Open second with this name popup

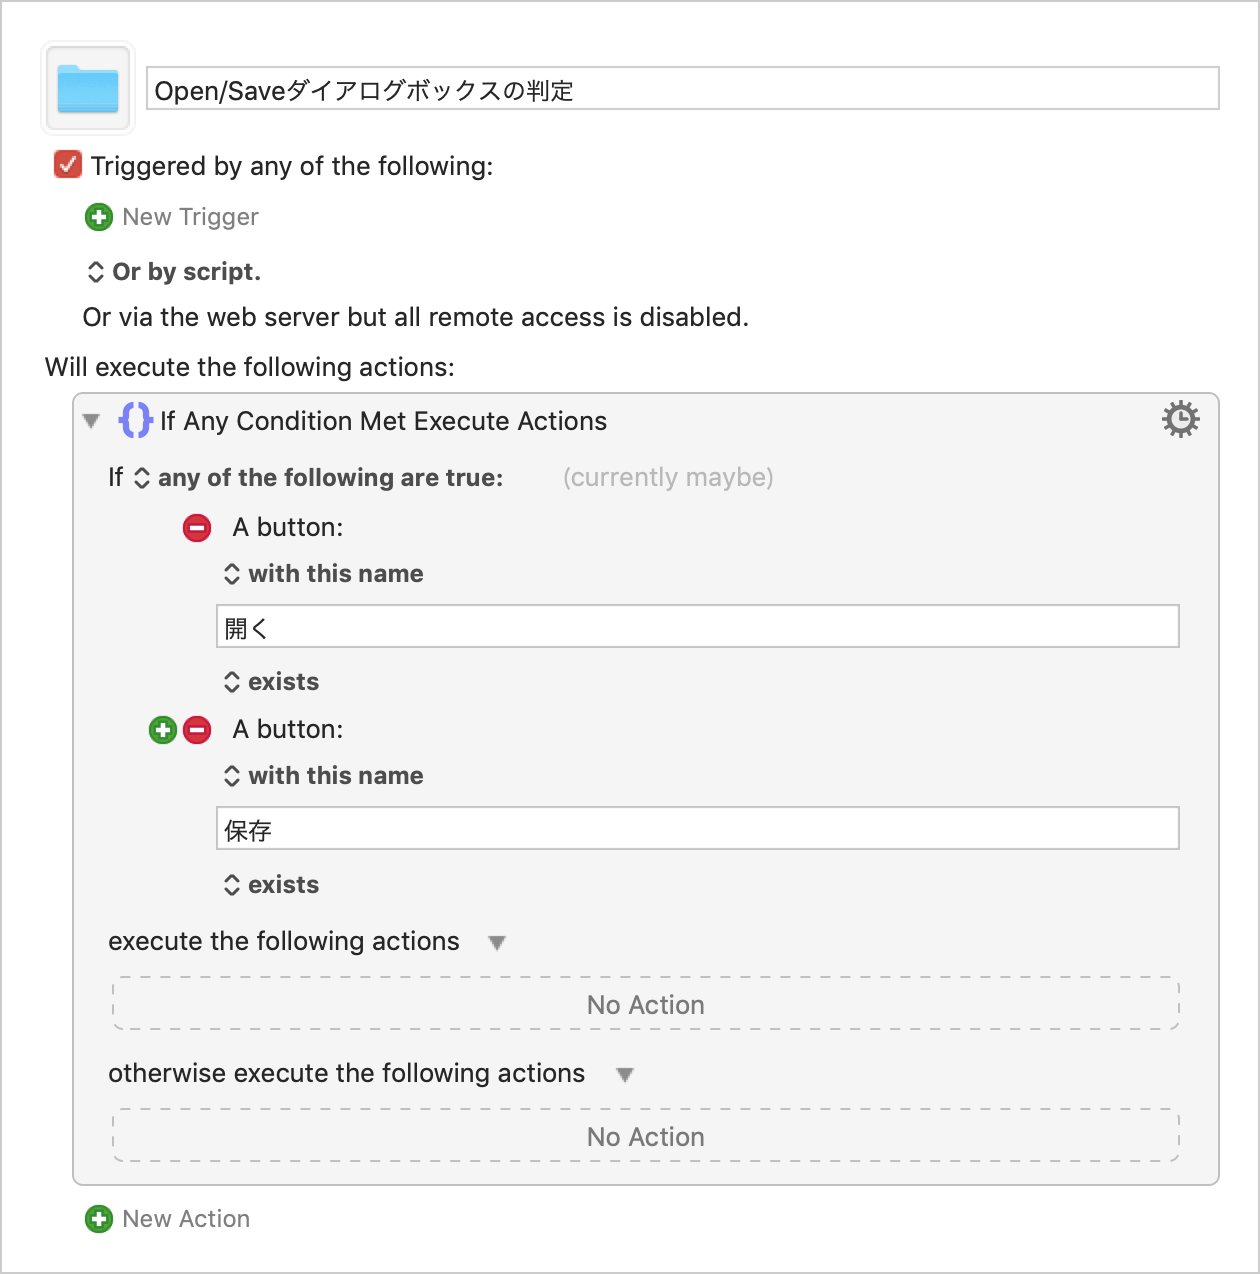click(x=323, y=776)
